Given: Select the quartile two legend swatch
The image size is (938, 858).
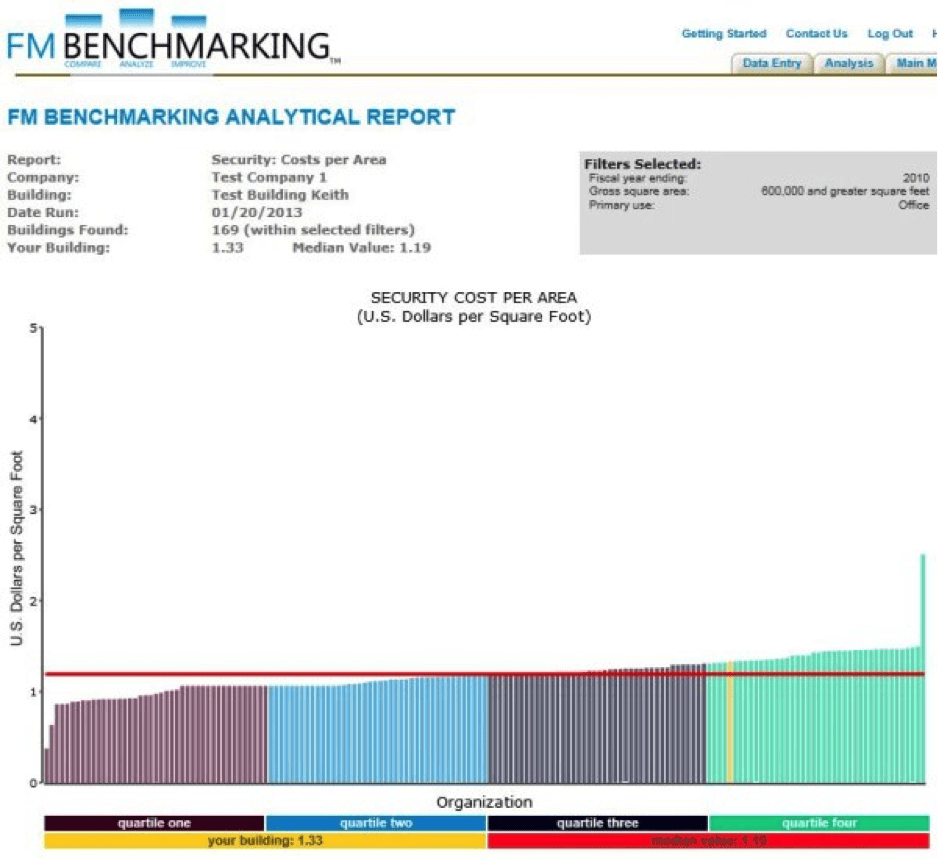Looking at the screenshot, I should [375, 823].
